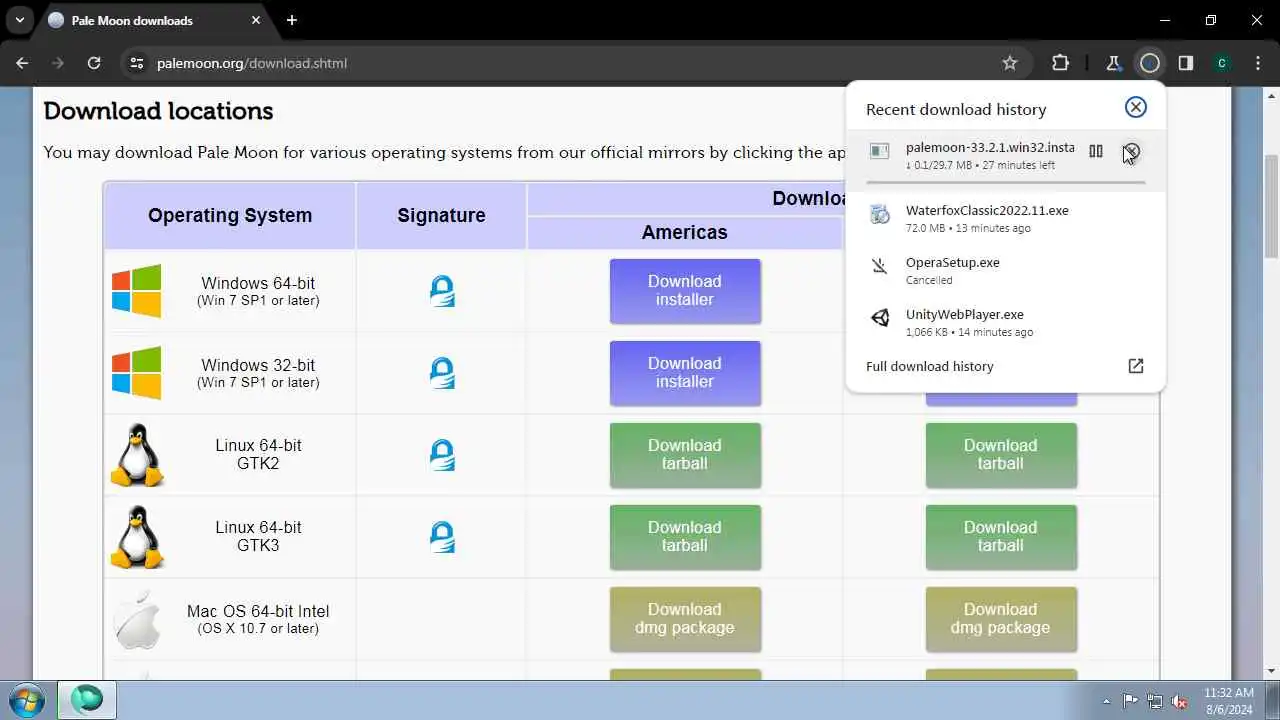The width and height of the screenshot is (1280, 720).
Task: View site information icon in address bar
Action: (137, 63)
